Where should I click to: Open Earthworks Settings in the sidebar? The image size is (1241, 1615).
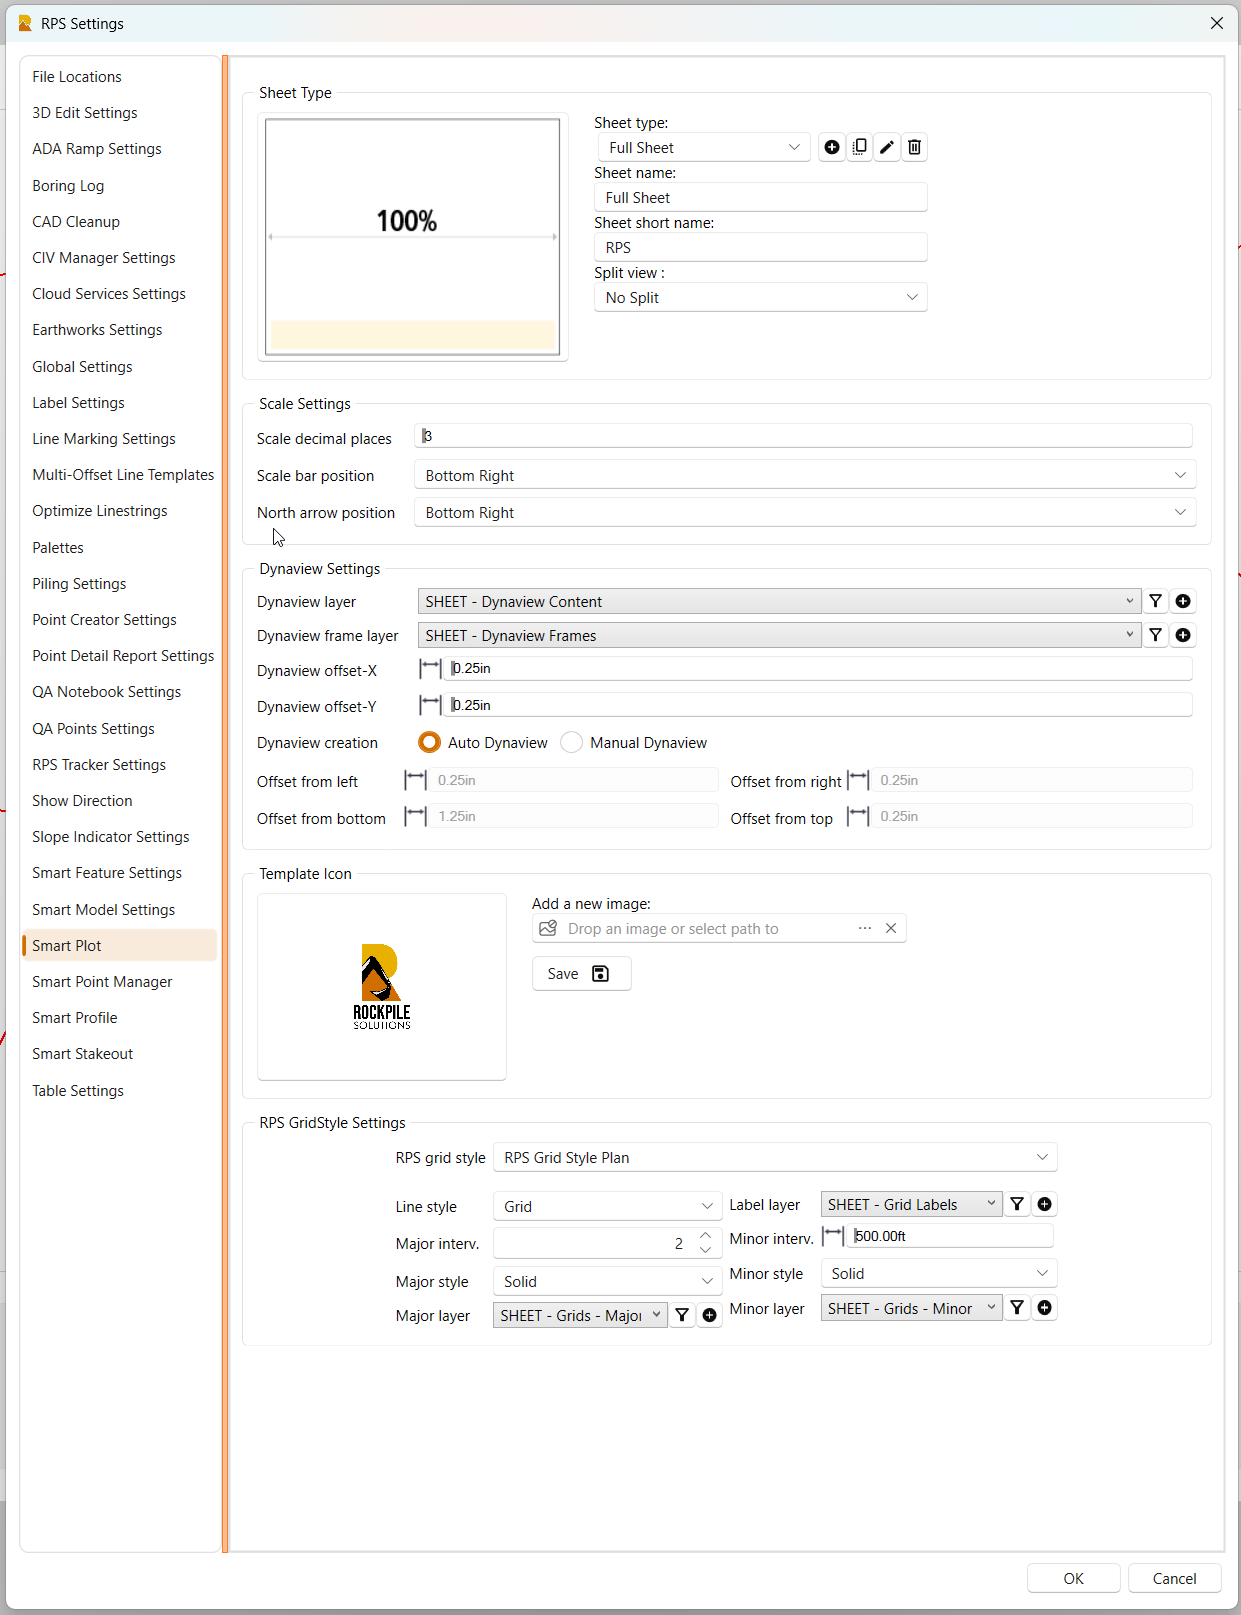[97, 330]
